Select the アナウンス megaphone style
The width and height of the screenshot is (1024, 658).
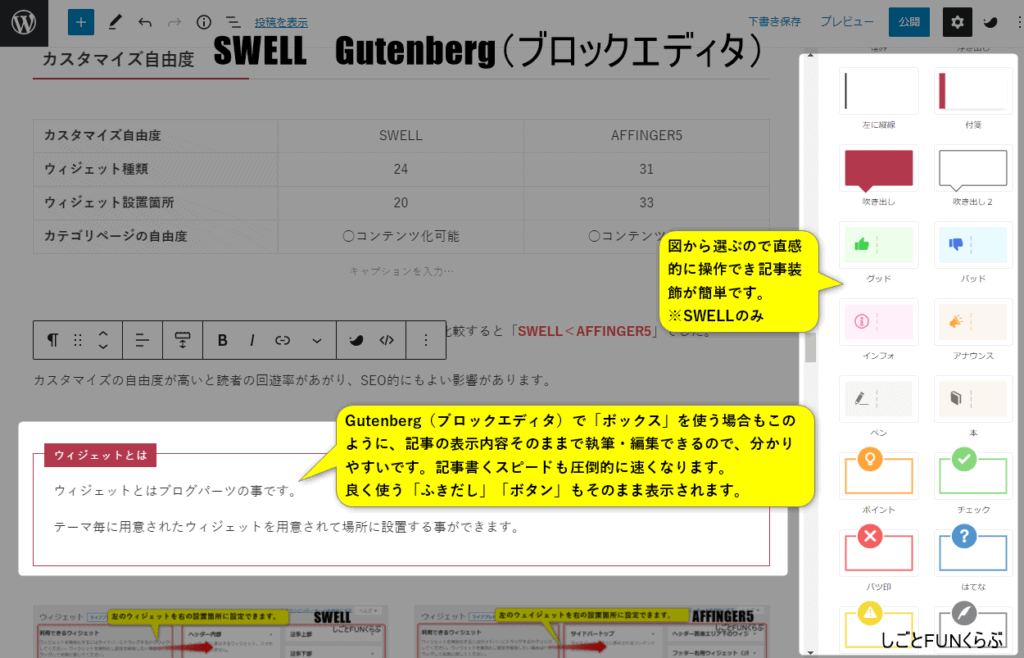point(973,322)
